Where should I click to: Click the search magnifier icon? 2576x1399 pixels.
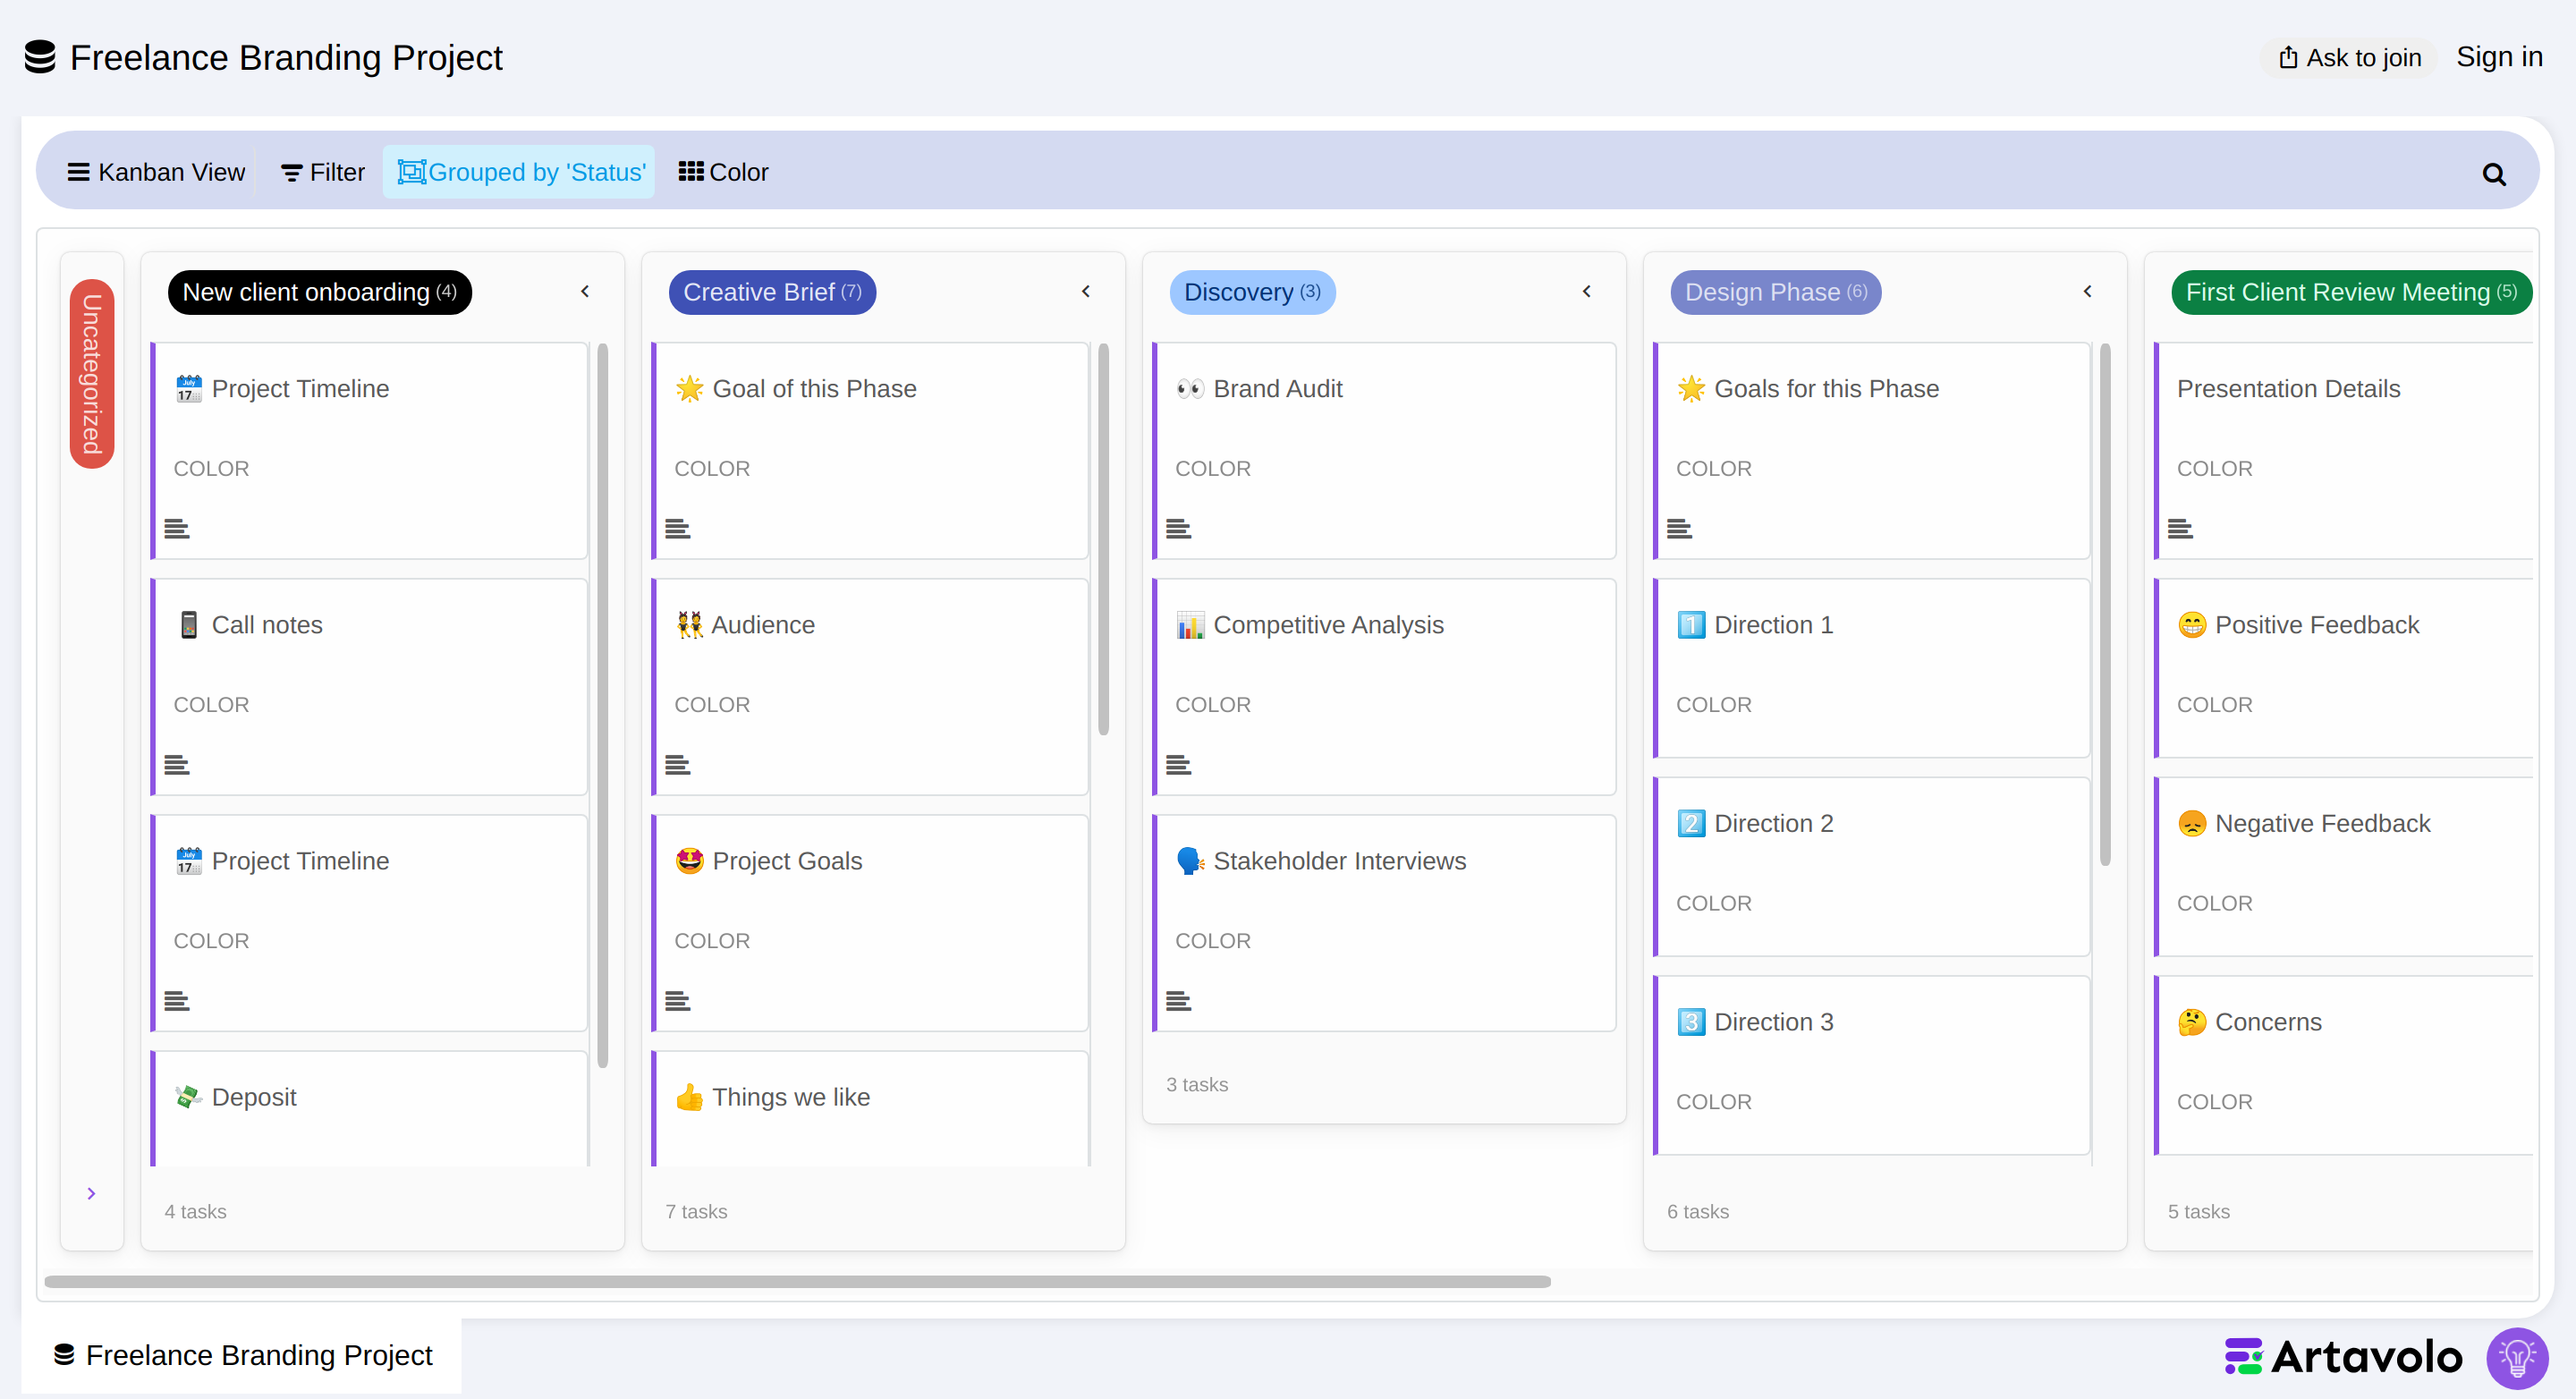coord(2494,174)
